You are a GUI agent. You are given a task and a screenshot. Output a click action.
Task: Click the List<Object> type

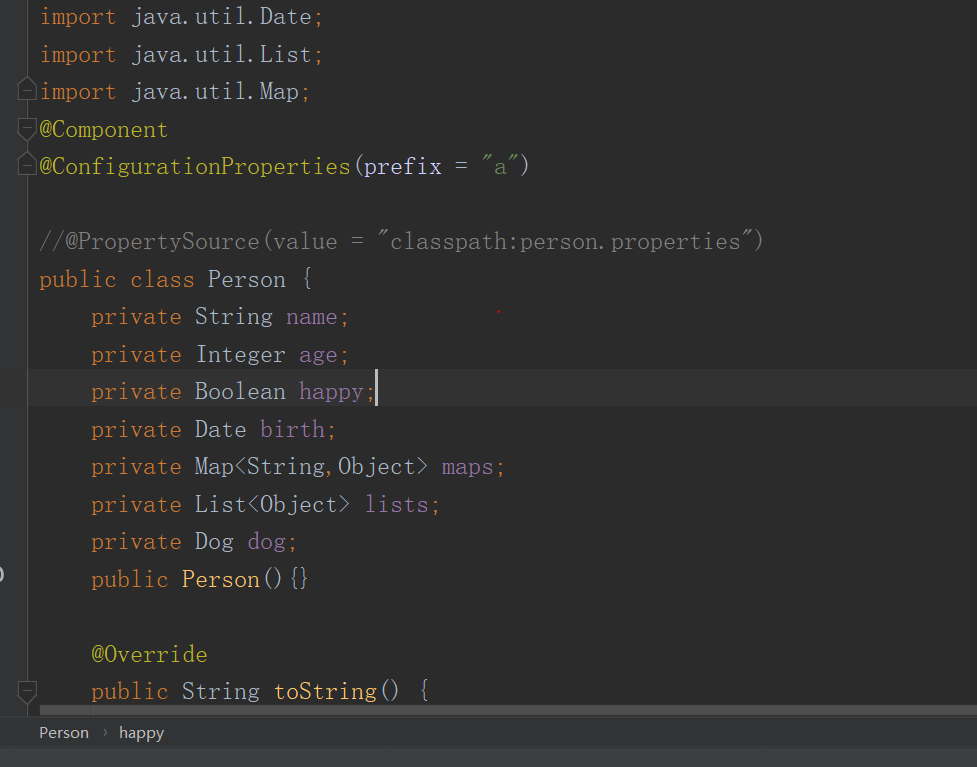[x=272, y=504]
